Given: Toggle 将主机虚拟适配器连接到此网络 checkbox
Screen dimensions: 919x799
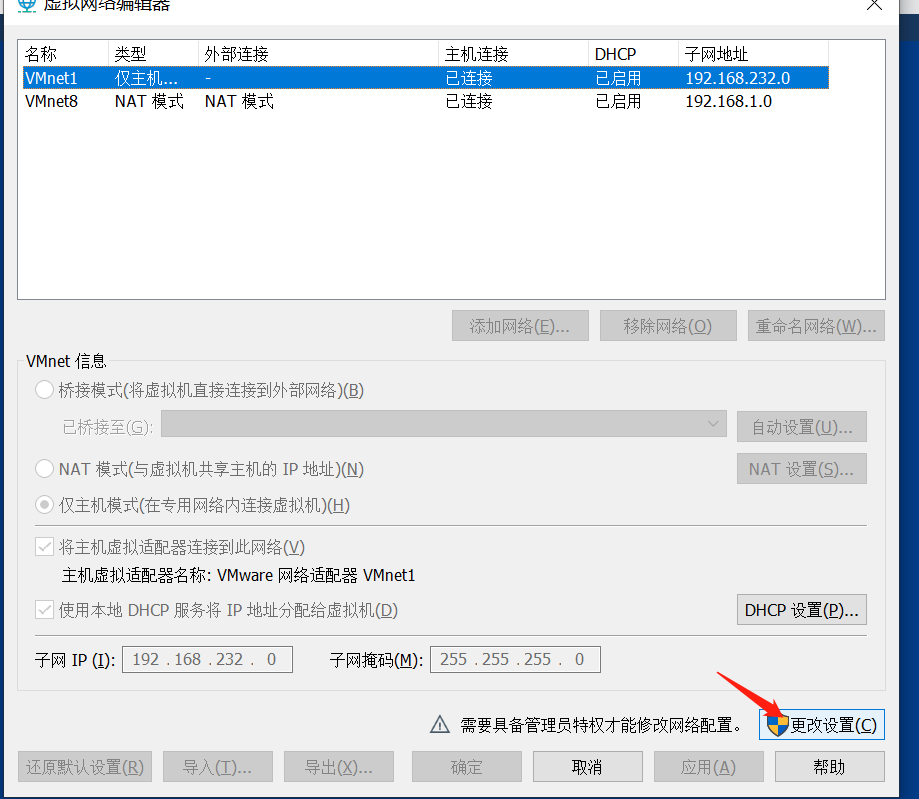Looking at the screenshot, I should (45, 547).
